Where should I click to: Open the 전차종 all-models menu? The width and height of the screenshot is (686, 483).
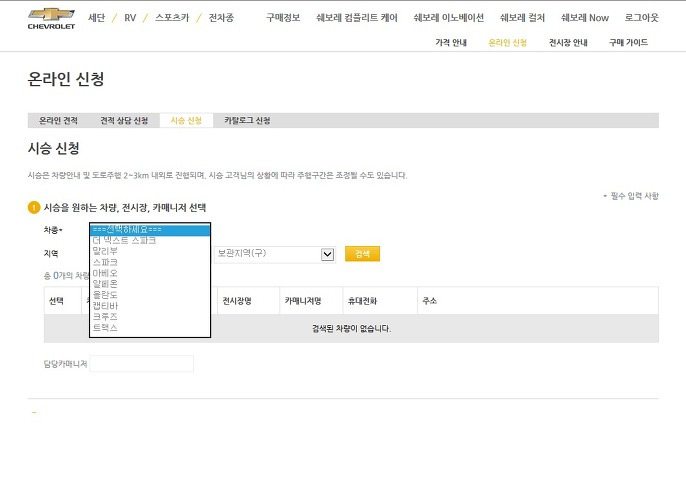coord(221,18)
